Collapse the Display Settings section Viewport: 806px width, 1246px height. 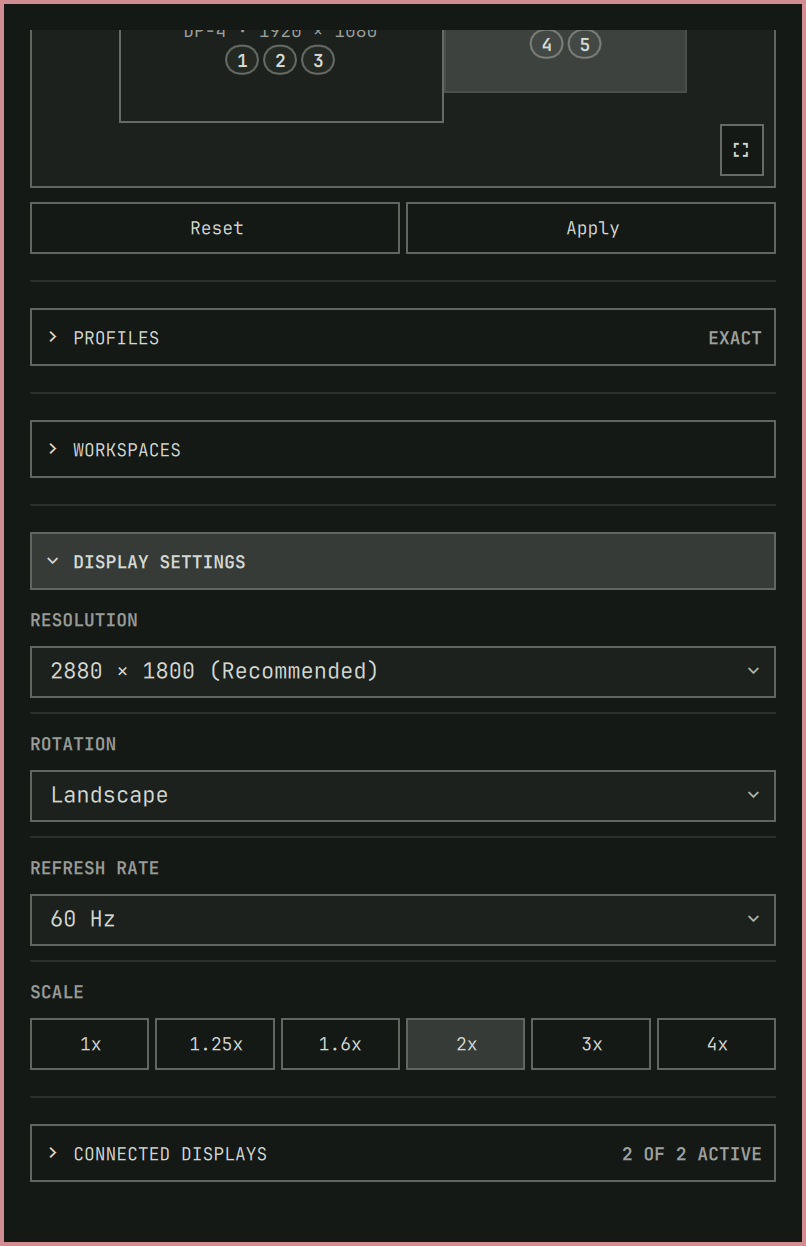coord(403,561)
